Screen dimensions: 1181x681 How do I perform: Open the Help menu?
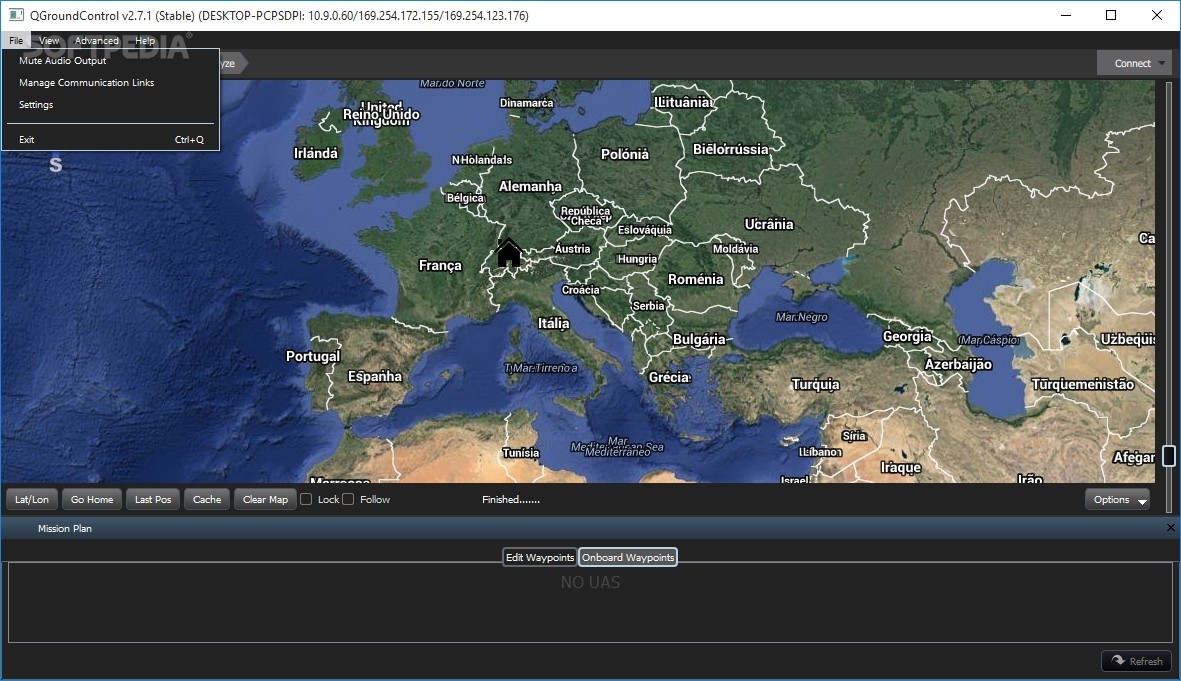click(145, 41)
